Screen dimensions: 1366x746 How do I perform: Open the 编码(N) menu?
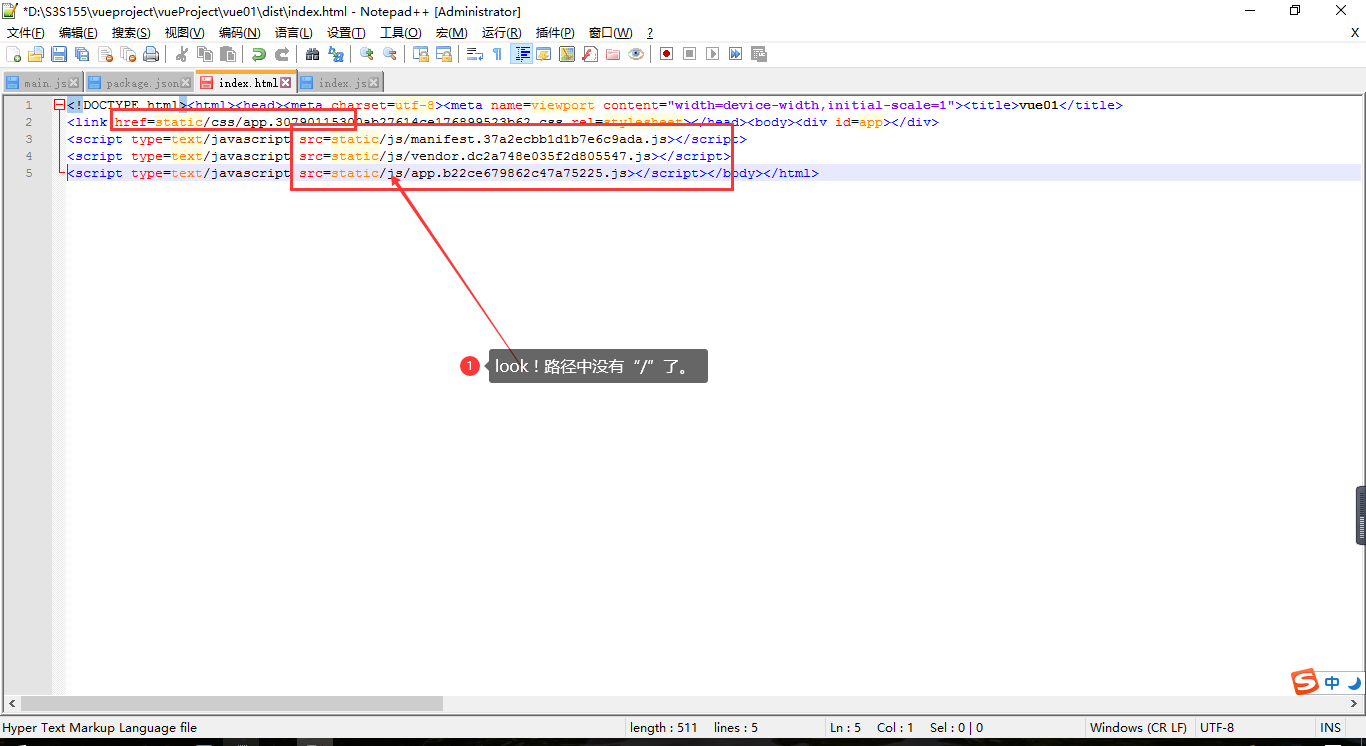(x=239, y=33)
